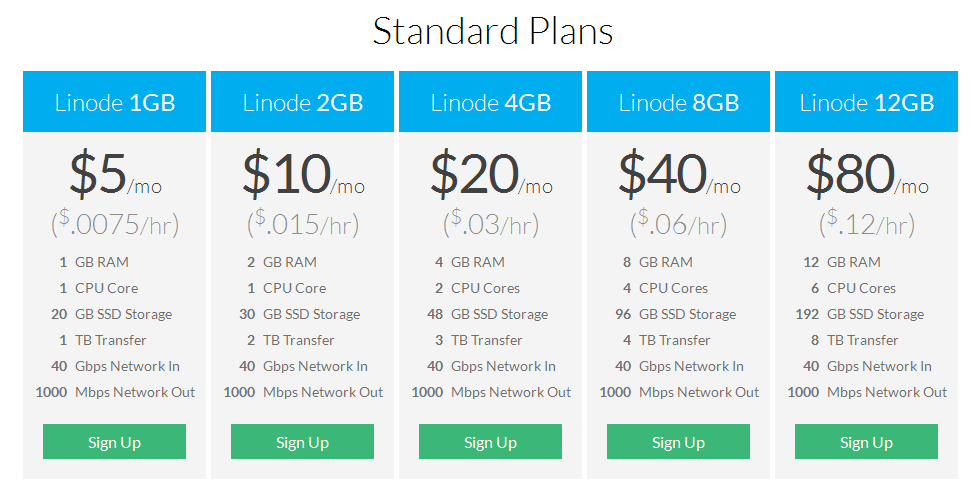Click the $.12/hr hourly rate
Image resolution: width=973 pixels, height=489 pixels.
point(867,223)
